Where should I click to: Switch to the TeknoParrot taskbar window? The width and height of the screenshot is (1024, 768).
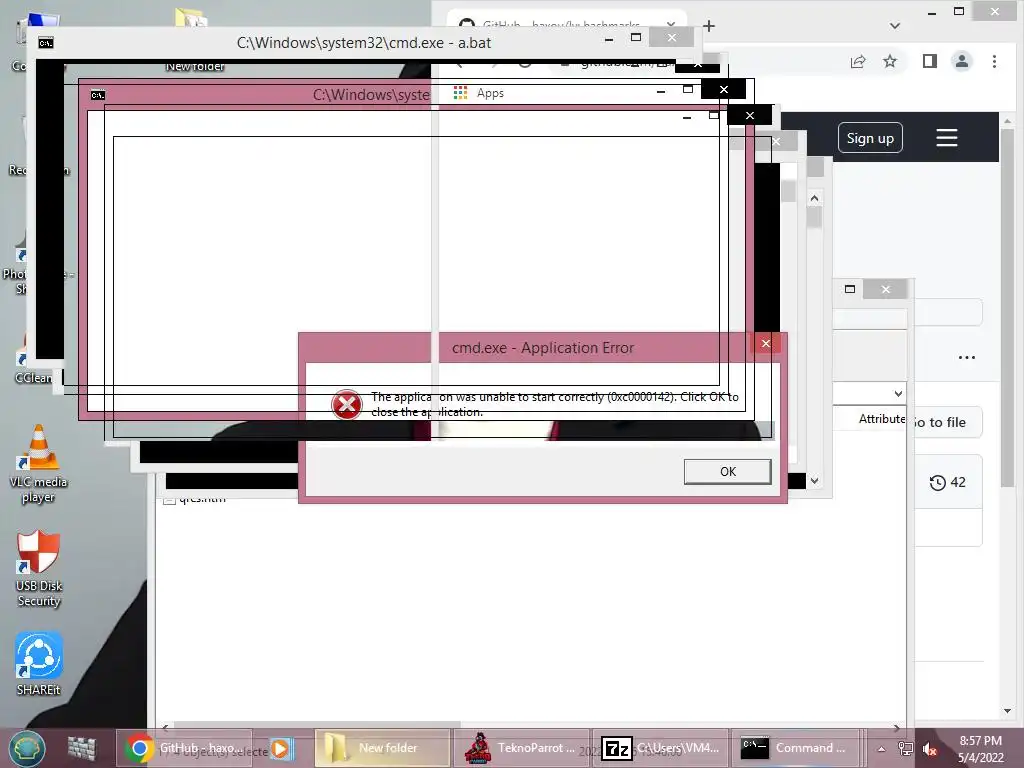coord(521,748)
